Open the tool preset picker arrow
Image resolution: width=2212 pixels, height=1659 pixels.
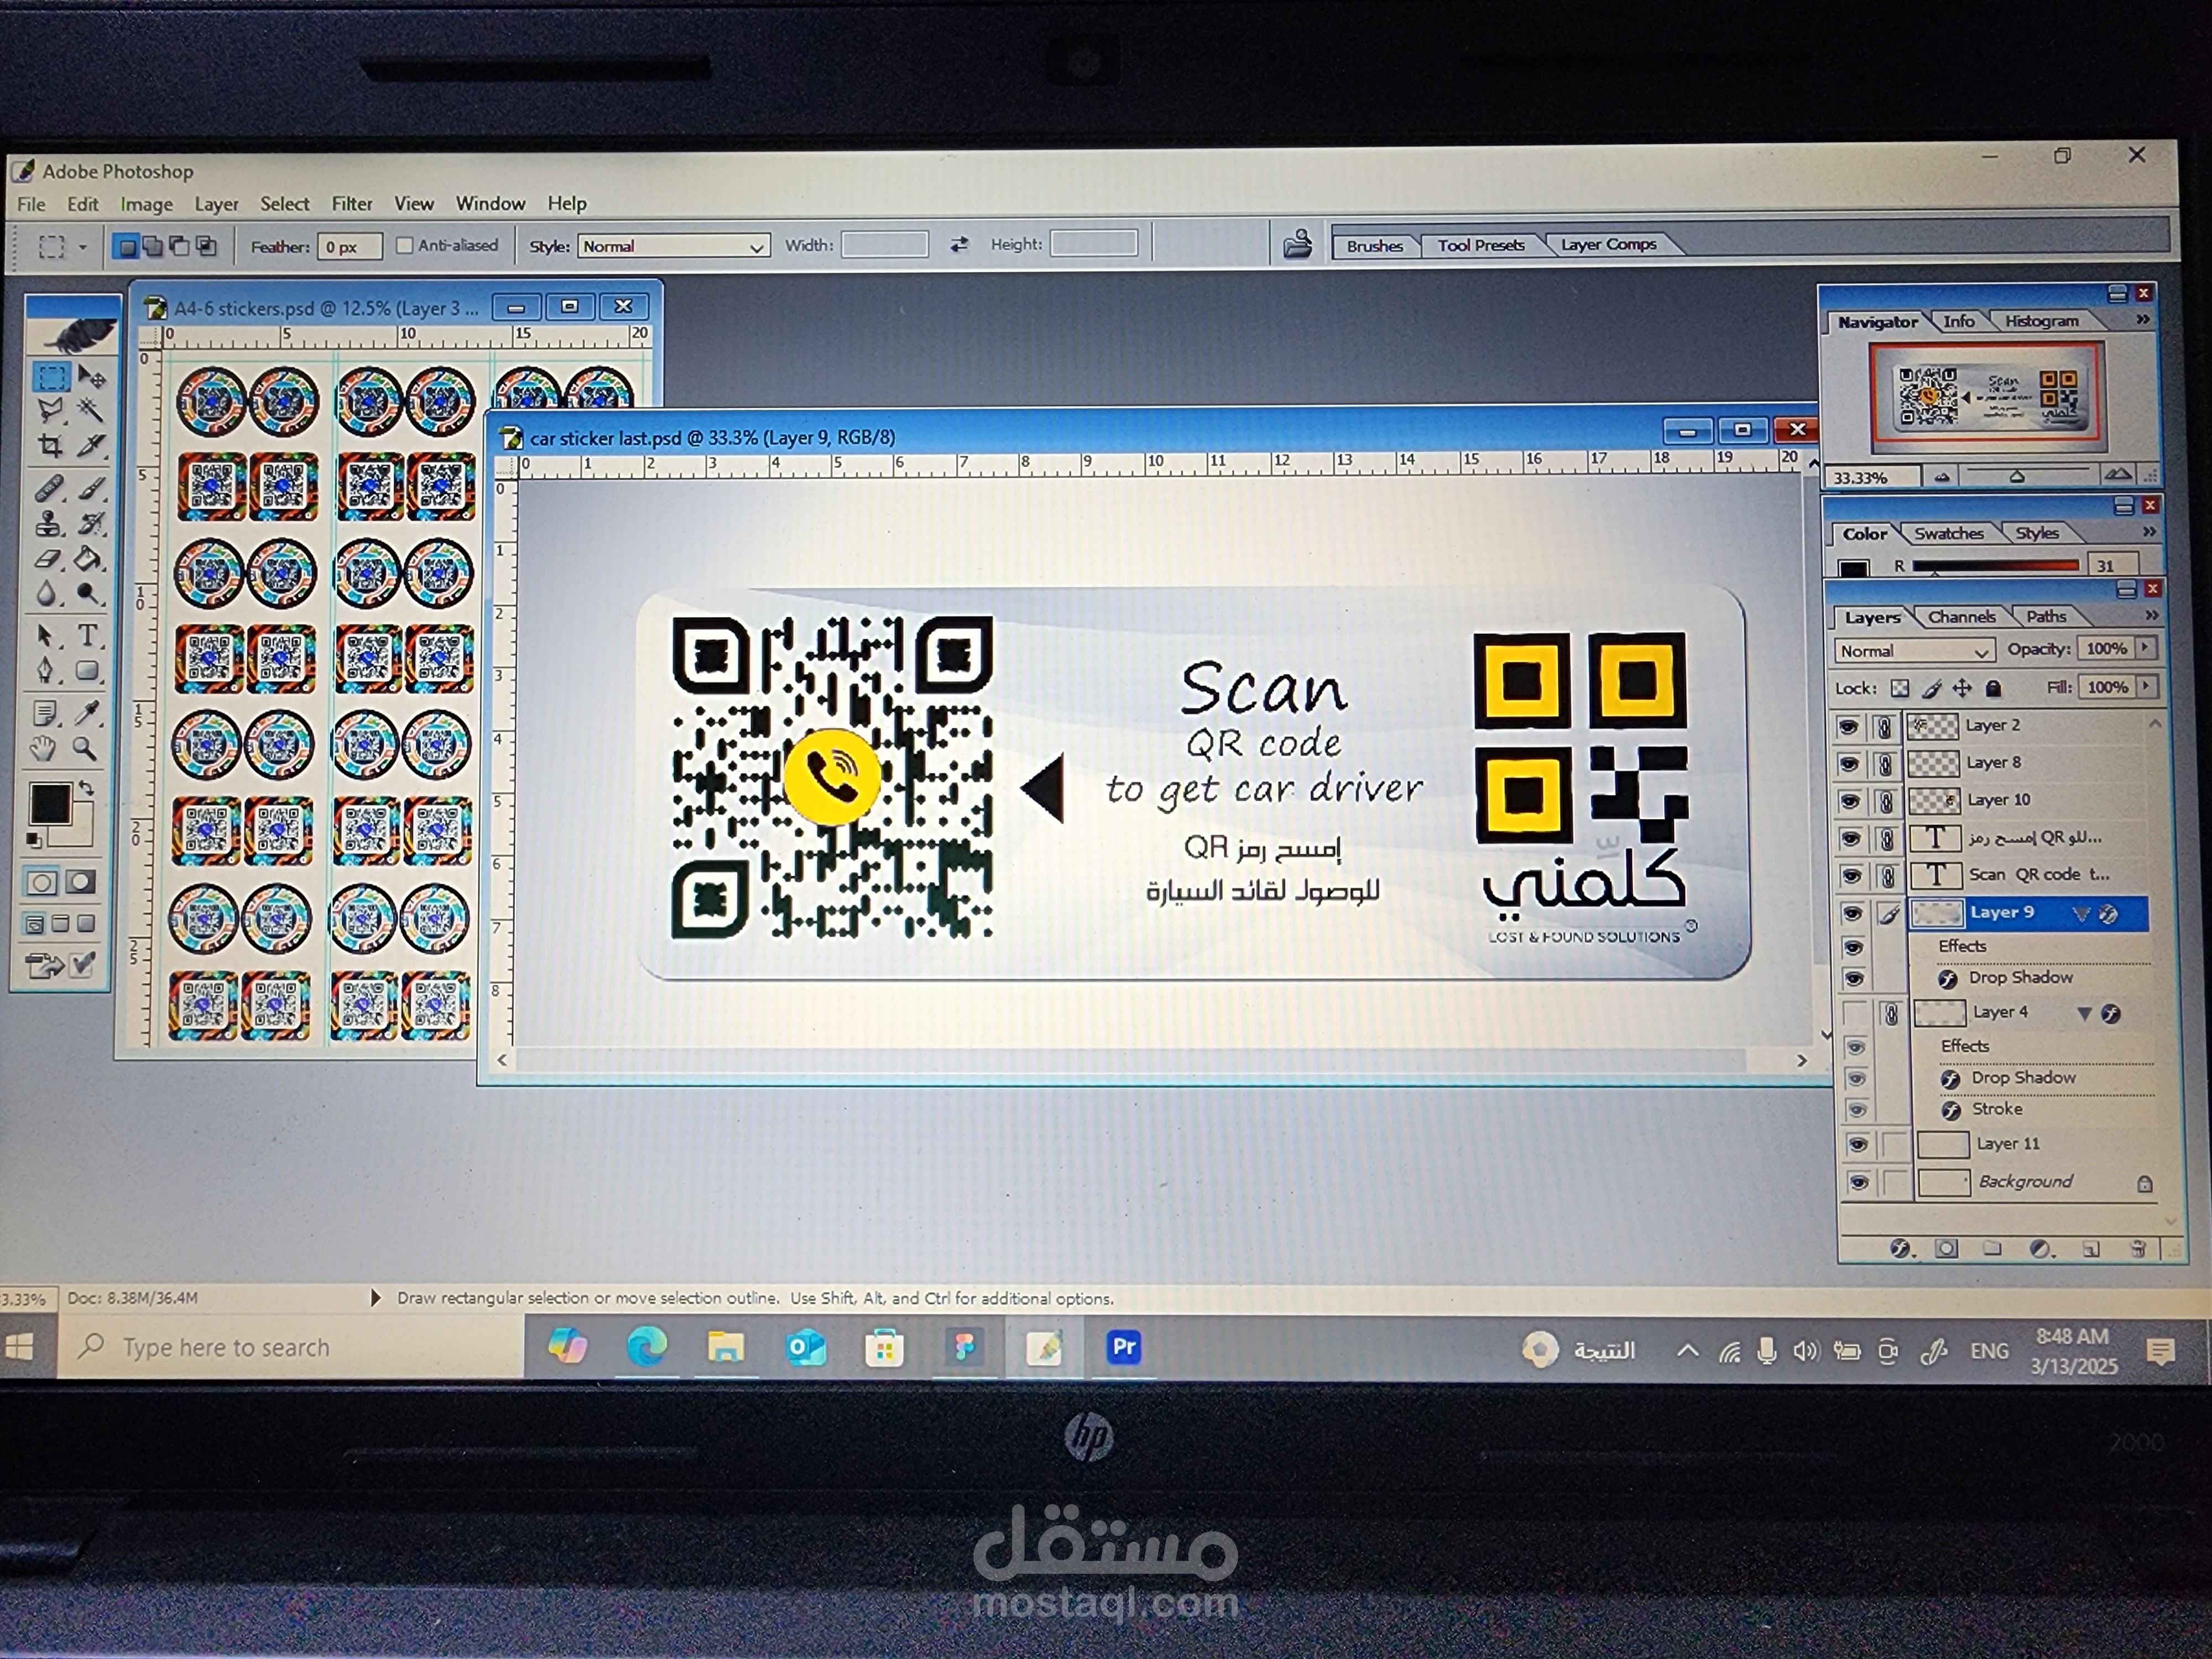[x=82, y=247]
